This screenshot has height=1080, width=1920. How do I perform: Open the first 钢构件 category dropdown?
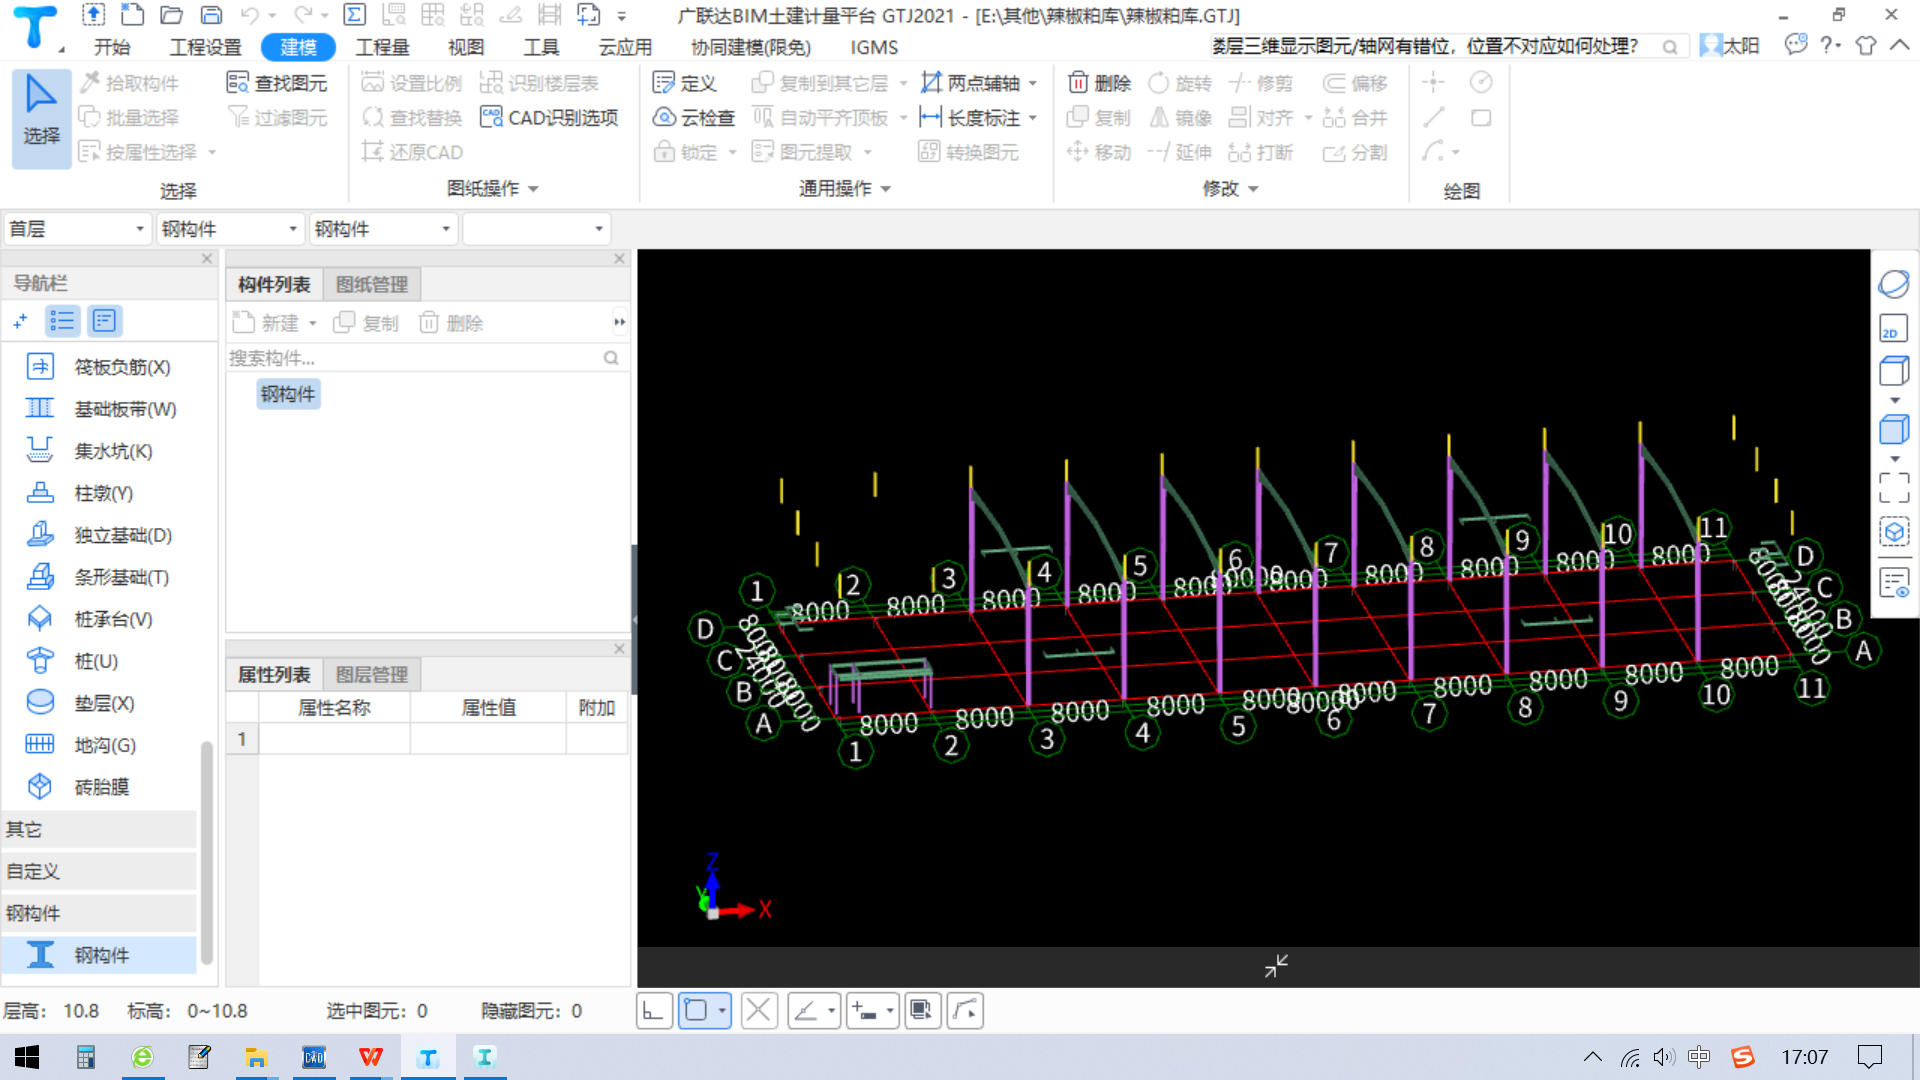[x=230, y=229]
